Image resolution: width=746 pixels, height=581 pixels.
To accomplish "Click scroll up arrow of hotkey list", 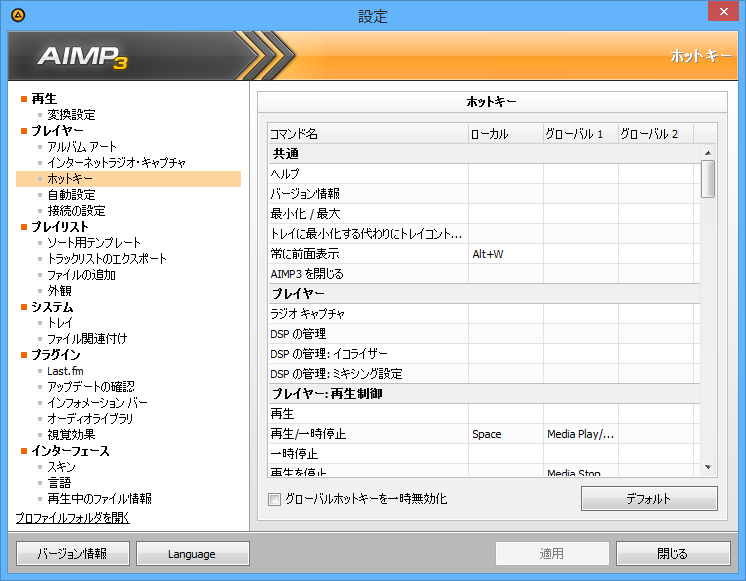I will coord(708,153).
